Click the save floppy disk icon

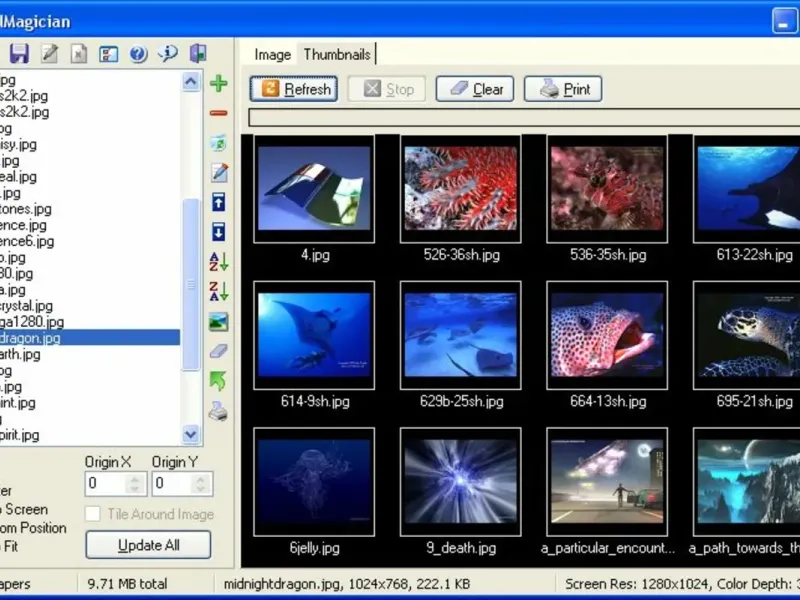19,53
